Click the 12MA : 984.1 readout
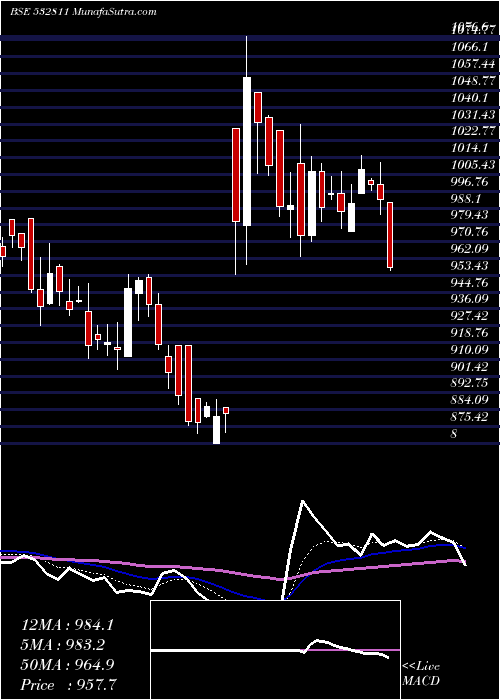This screenshot has width=500, height=700. 67,625
